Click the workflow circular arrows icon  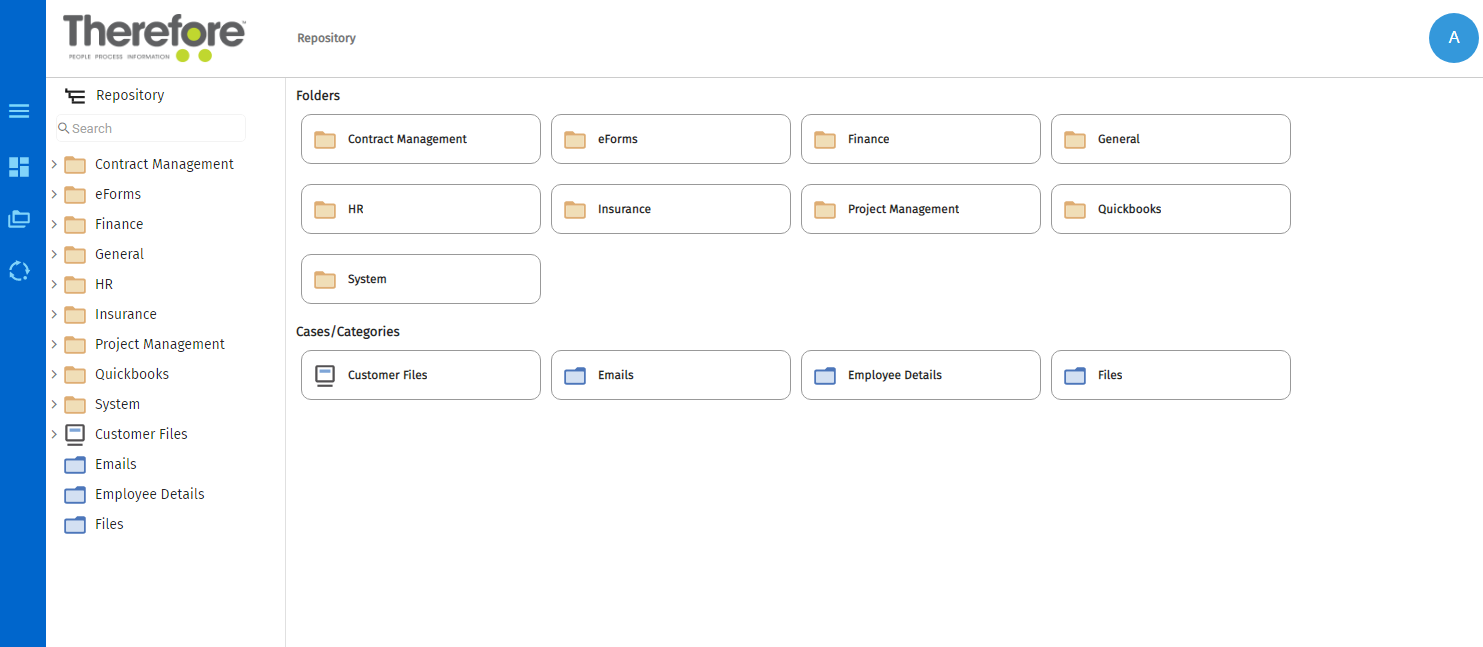[x=19, y=271]
